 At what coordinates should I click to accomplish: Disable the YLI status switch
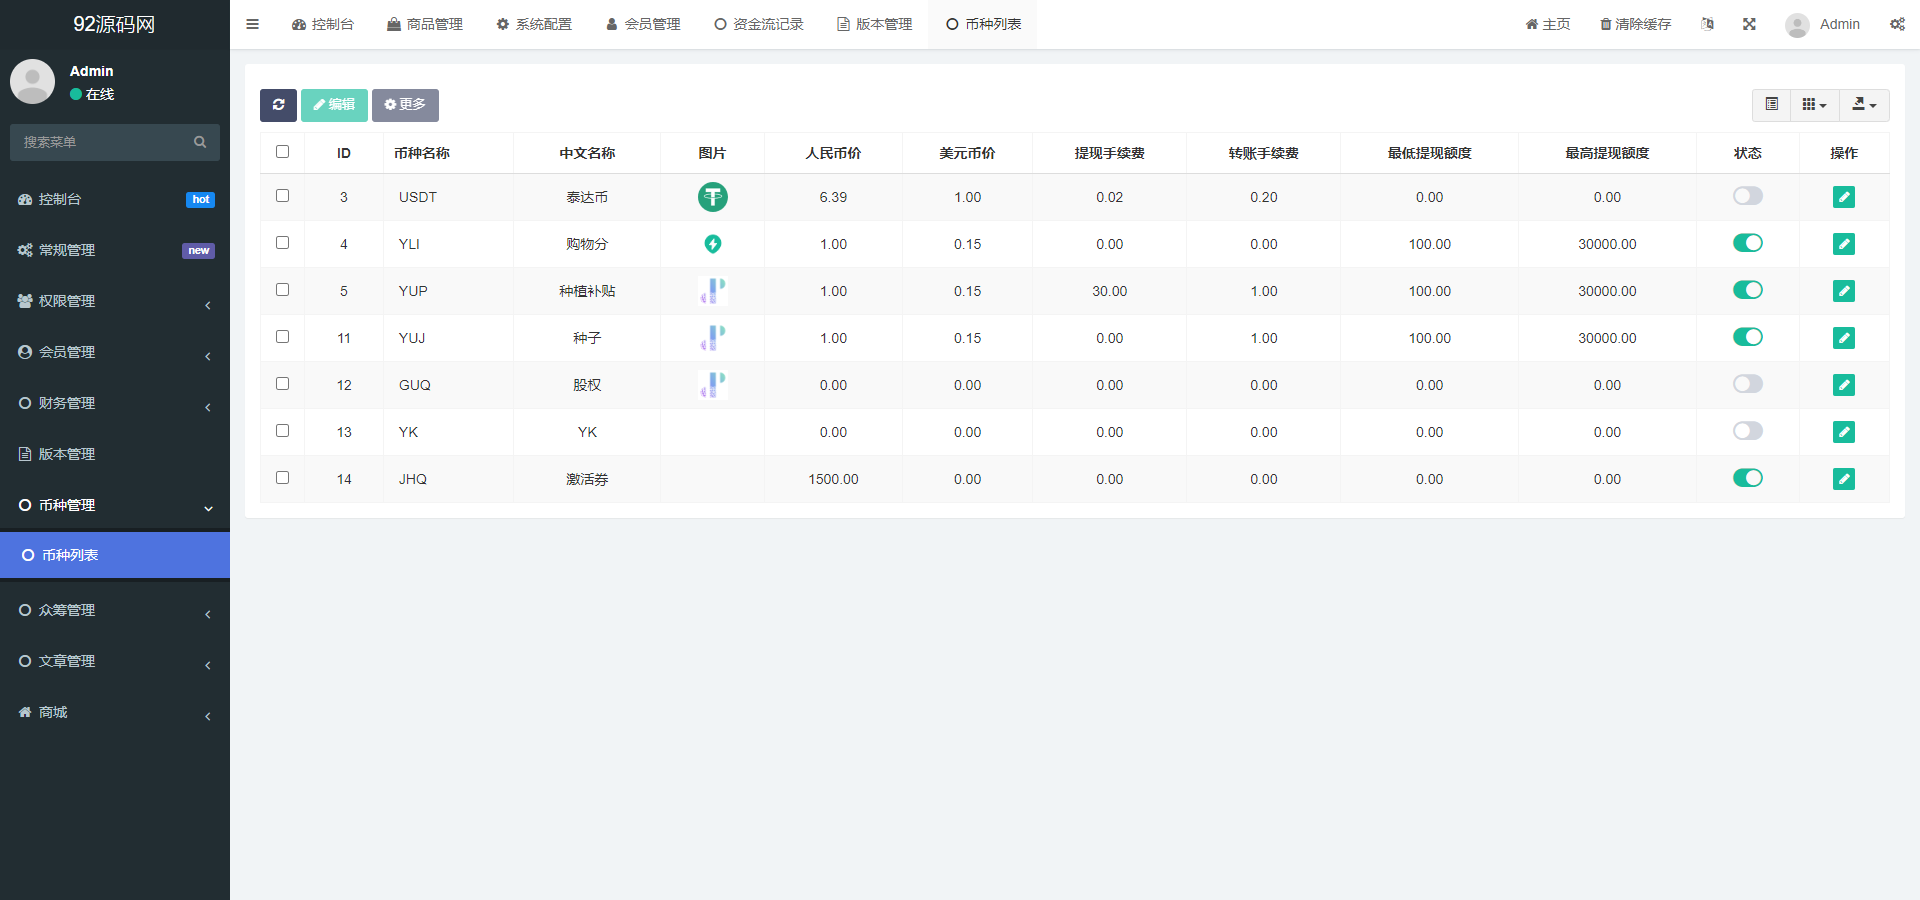(x=1748, y=243)
